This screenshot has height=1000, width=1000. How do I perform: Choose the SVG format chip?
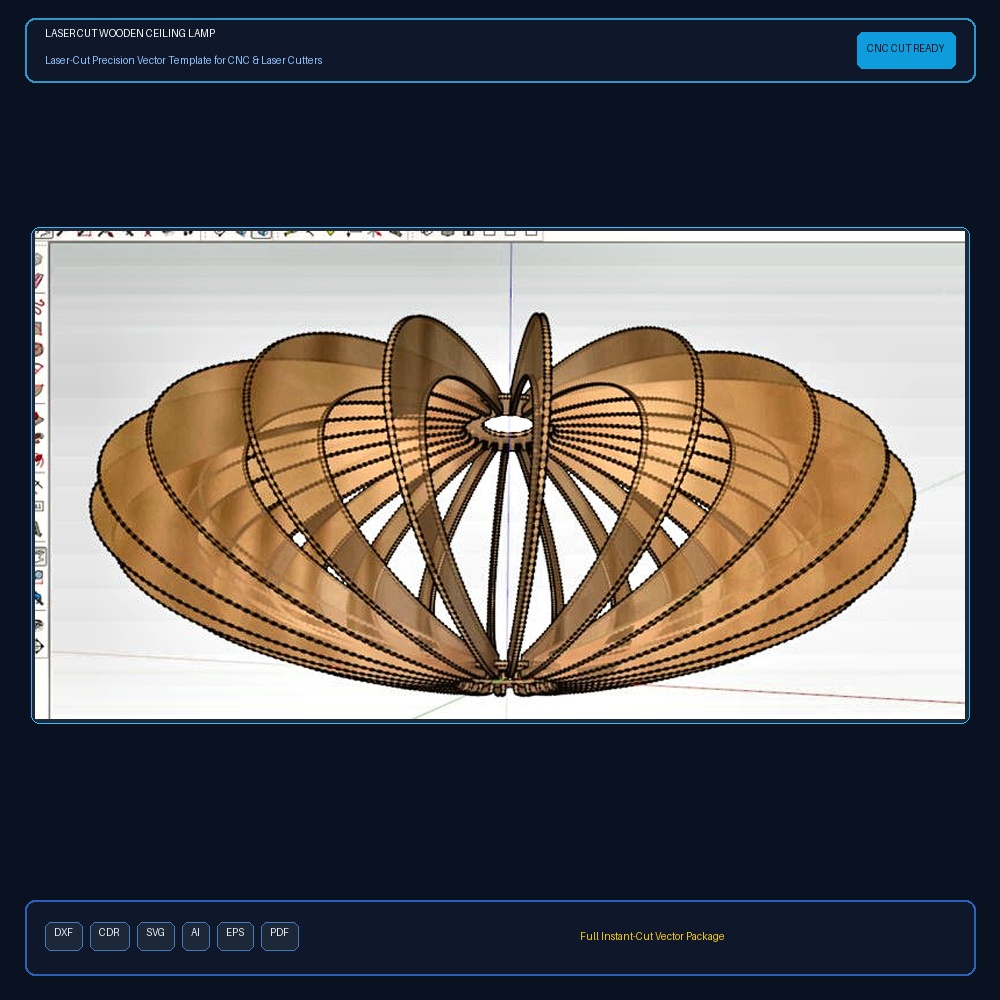pos(156,936)
